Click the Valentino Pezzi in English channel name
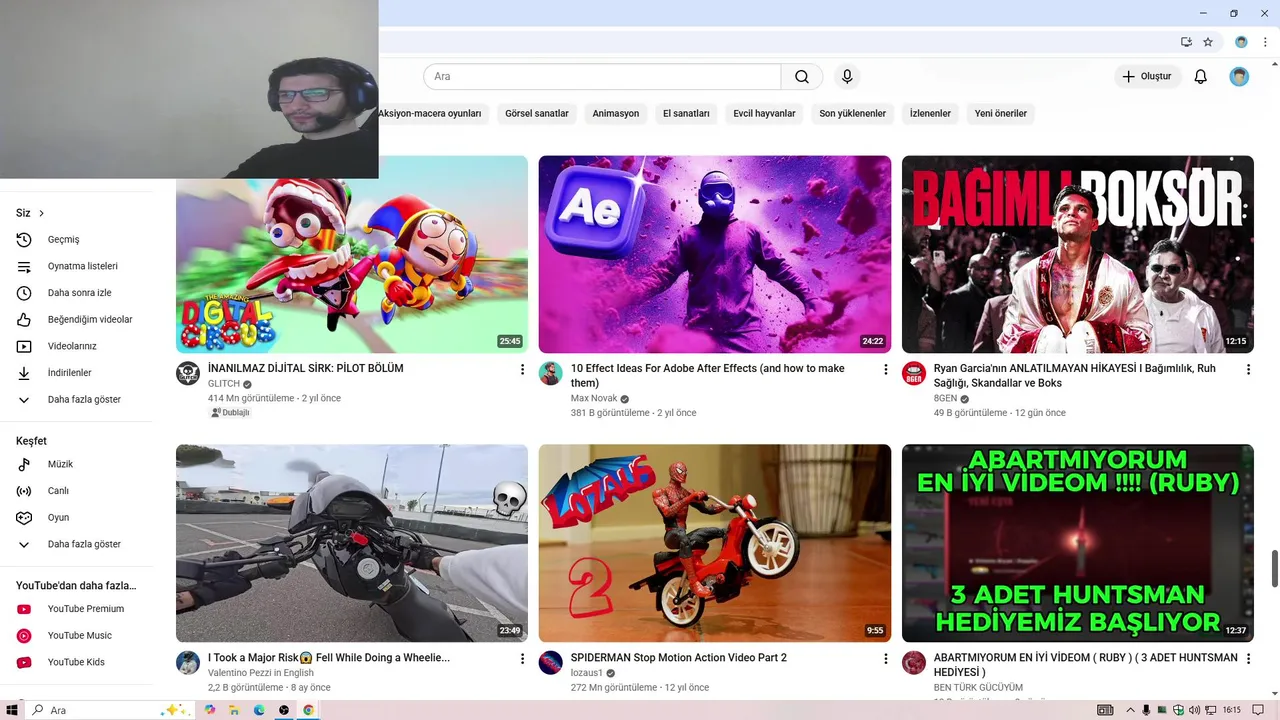 [261, 673]
